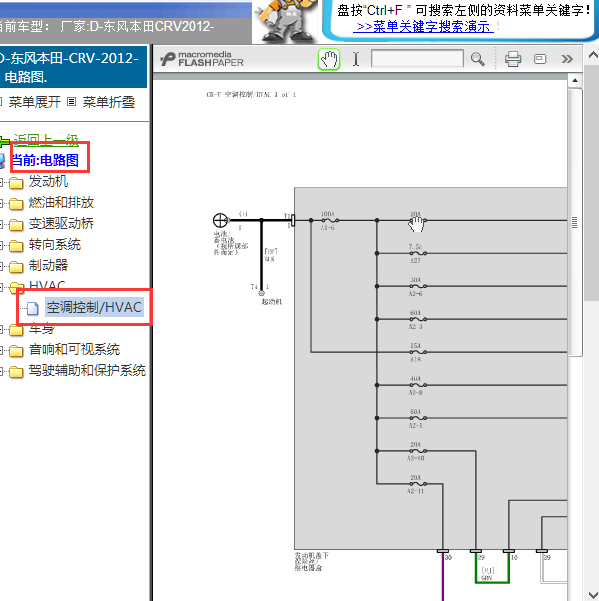The width and height of the screenshot is (599, 601).
Task: Click the 当前:电路图 heading
Action: pos(46,160)
